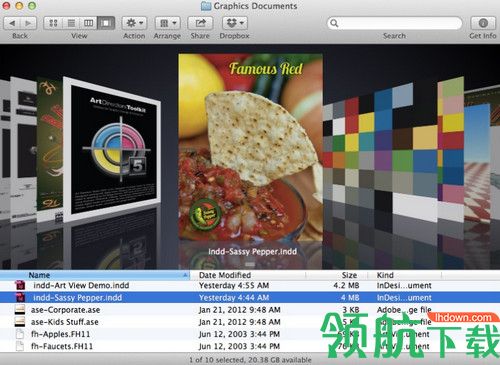Click the Get Info button
Image resolution: width=500 pixels, height=365 pixels.
point(483,23)
